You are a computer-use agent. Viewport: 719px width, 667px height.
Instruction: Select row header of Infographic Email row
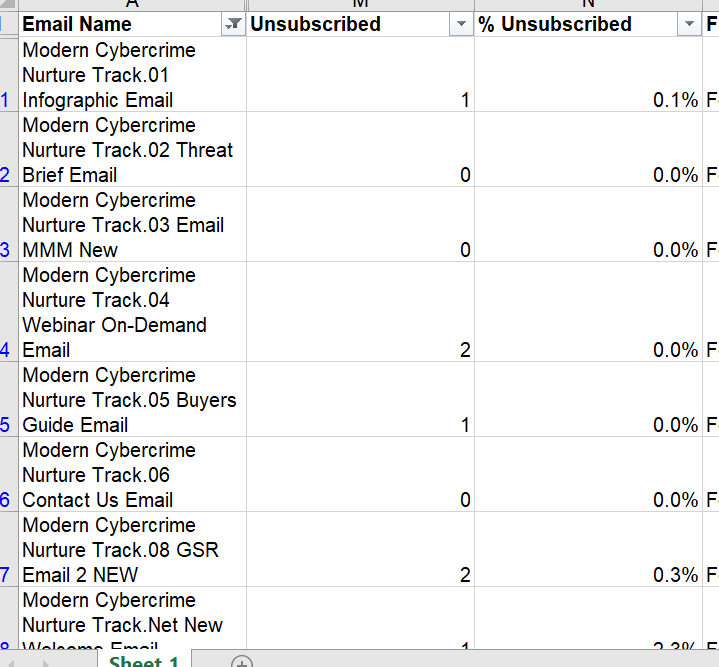click(x=9, y=74)
